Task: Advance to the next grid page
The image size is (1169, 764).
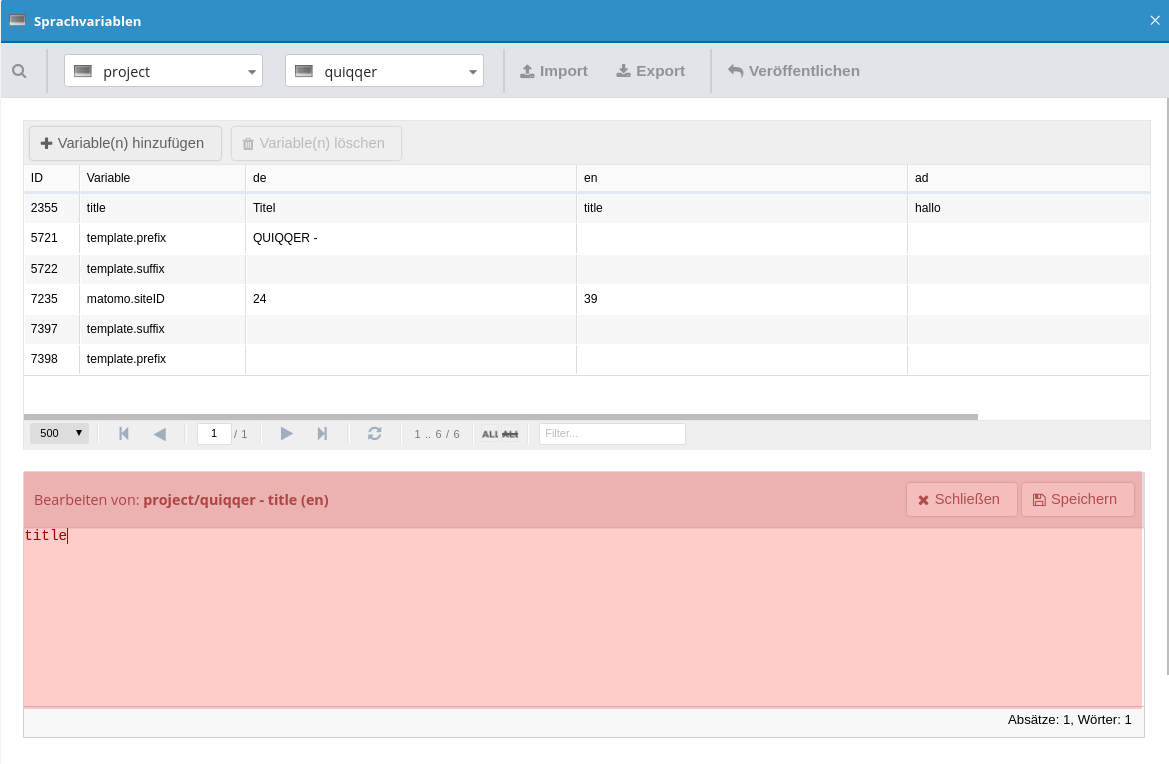Action: pyautogui.click(x=286, y=433)
